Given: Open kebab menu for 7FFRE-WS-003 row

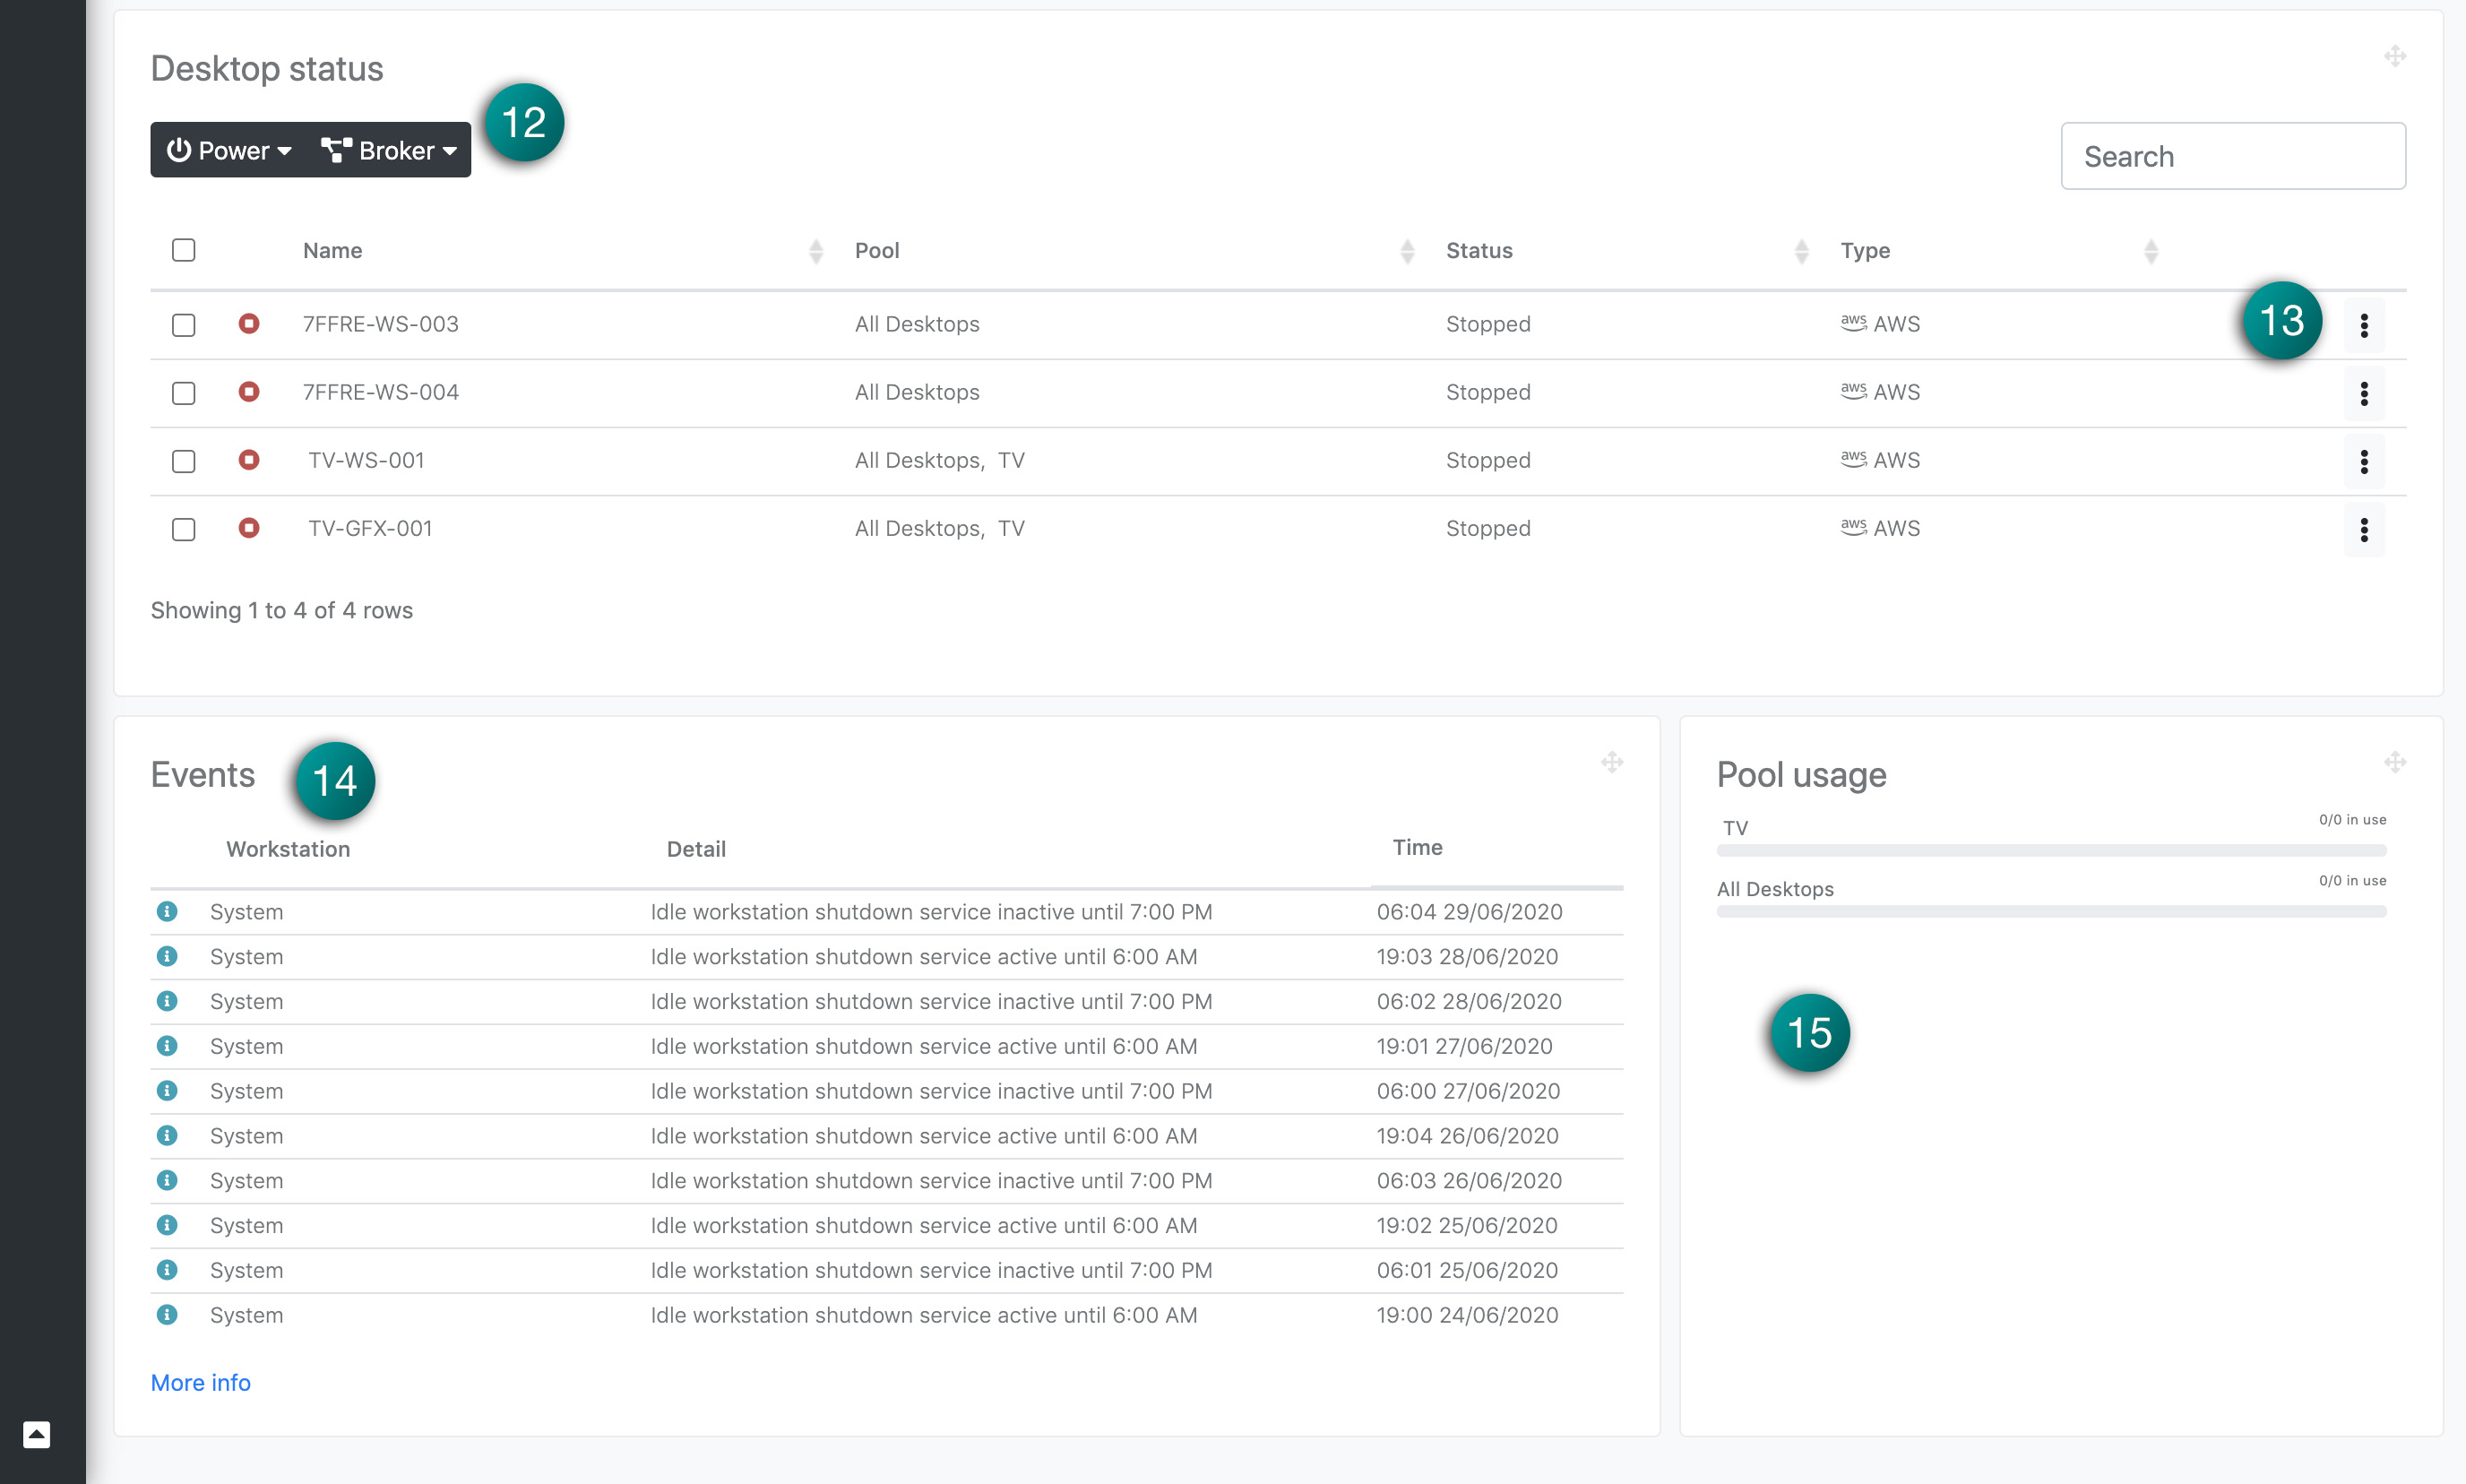Looking at the screenshot, I should [2363, 325].
